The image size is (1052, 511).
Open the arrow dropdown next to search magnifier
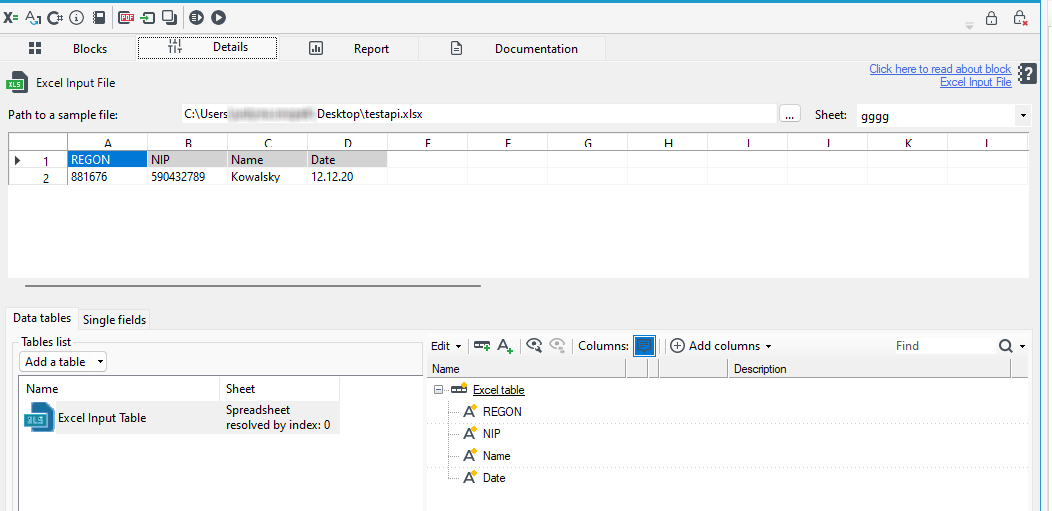(1022, 347)
